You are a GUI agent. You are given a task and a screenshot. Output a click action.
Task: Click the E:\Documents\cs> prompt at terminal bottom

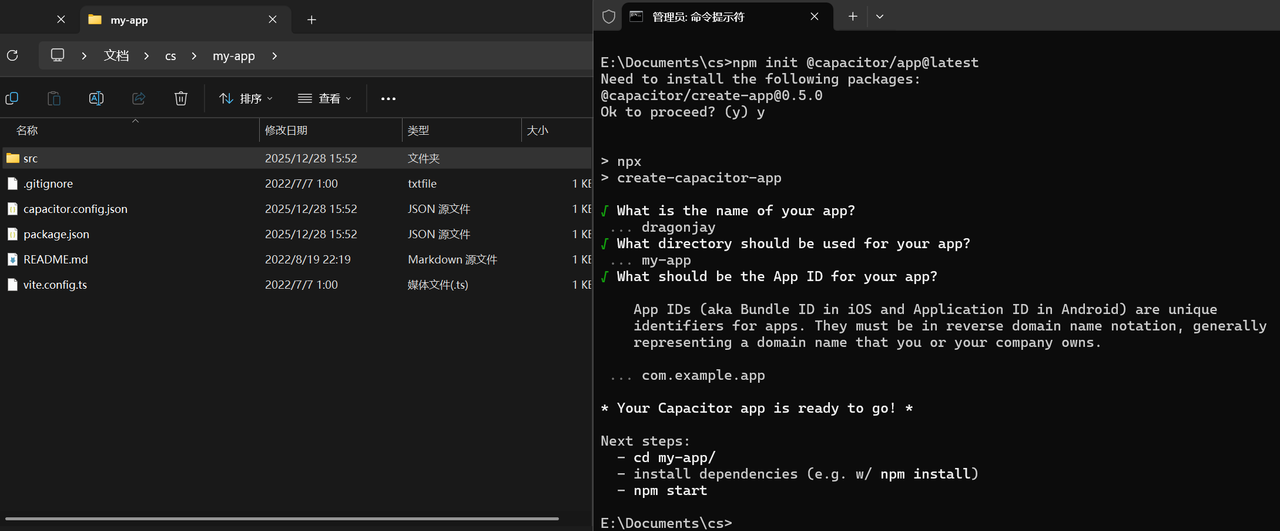666,523
